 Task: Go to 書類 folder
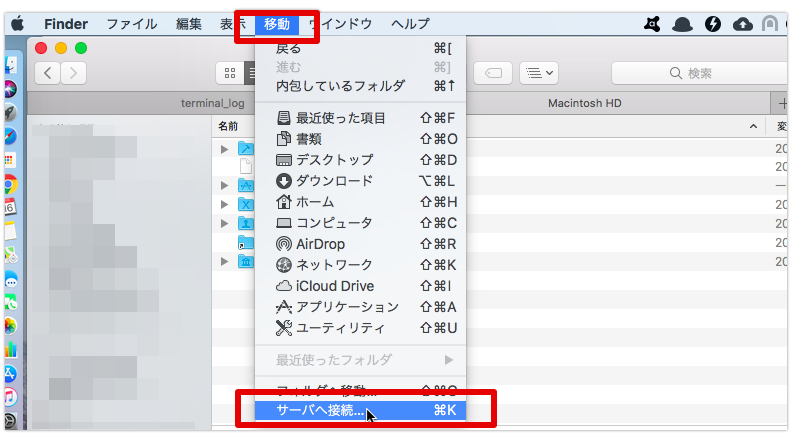[361, 138]
